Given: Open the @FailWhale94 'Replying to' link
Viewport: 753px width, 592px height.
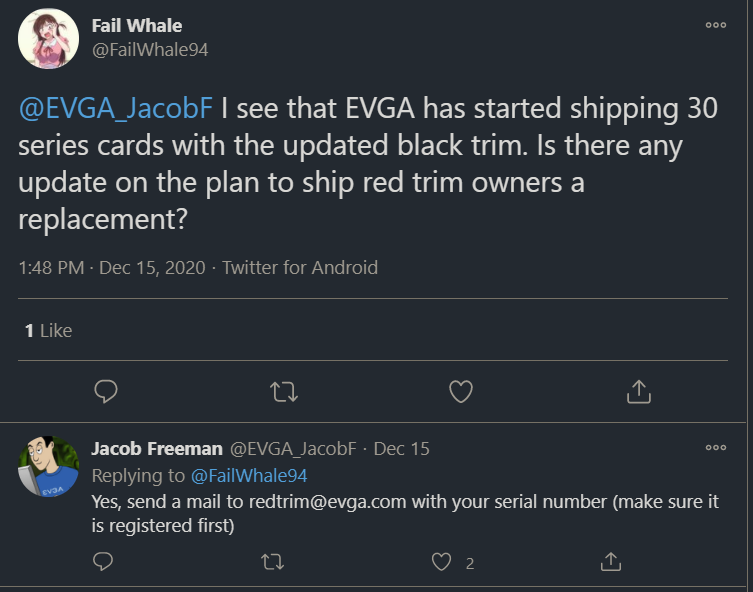Looking at the screenshot, I should click(249, 475).
